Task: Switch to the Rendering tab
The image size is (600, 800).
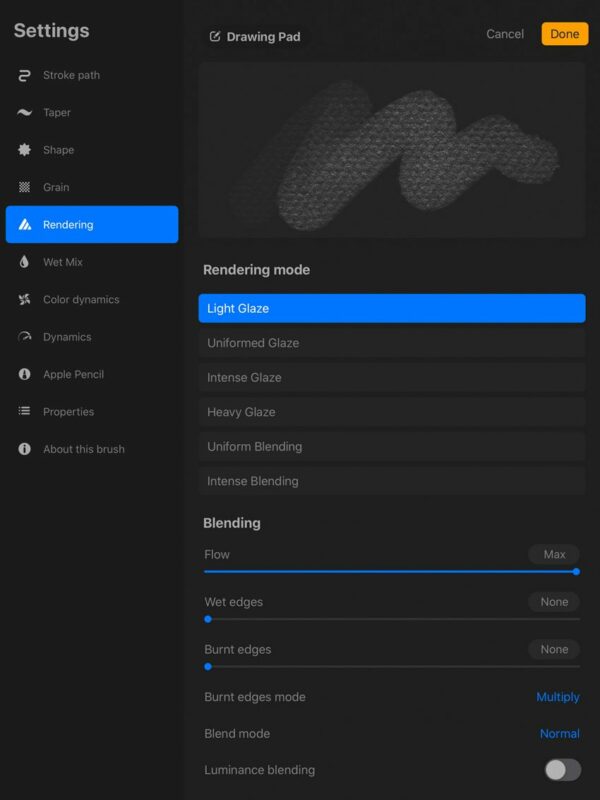Action: tap(92, 225)
